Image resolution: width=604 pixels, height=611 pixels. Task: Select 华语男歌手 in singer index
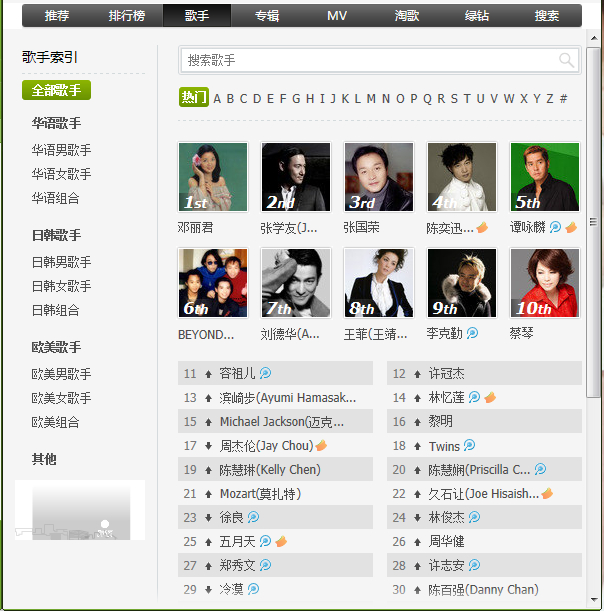coord(61,150)
